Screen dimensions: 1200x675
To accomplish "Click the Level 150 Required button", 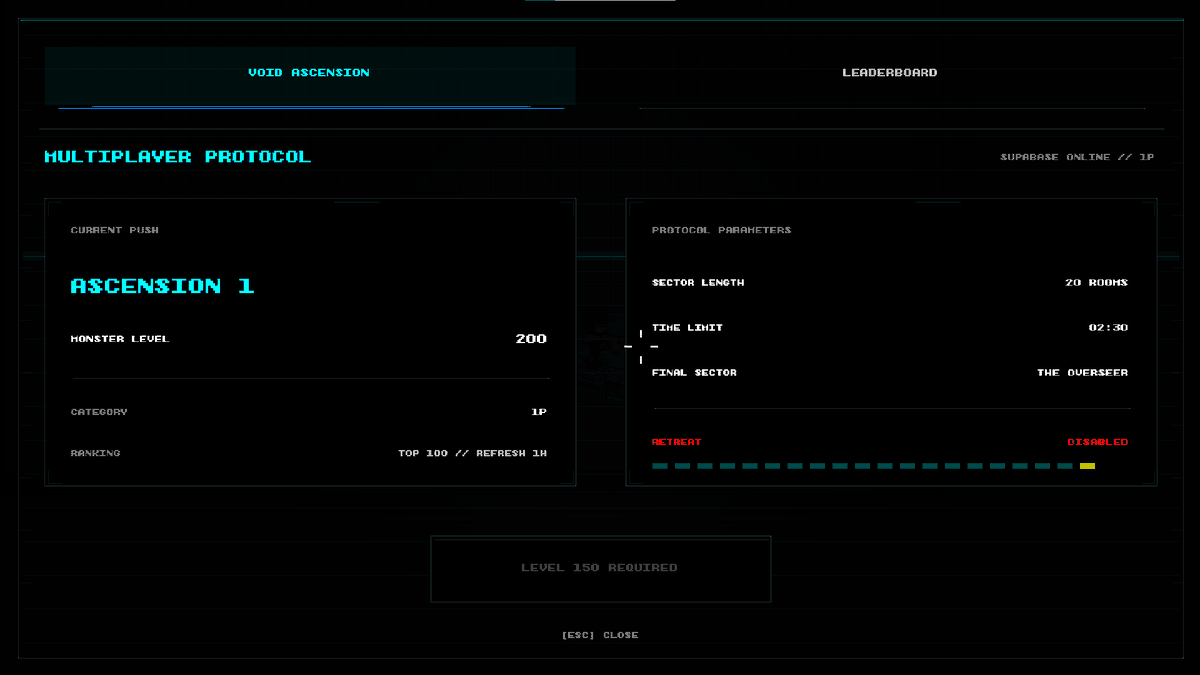I will pyautogui.click(x=600, y=568).
